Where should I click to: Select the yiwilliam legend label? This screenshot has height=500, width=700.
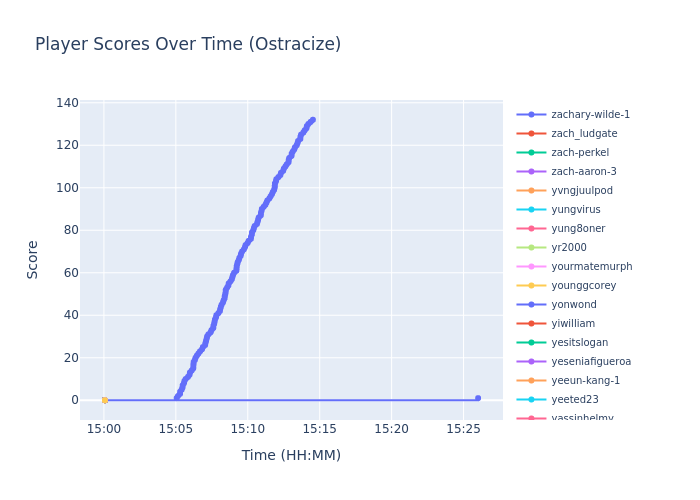click(x=573, y=324)
